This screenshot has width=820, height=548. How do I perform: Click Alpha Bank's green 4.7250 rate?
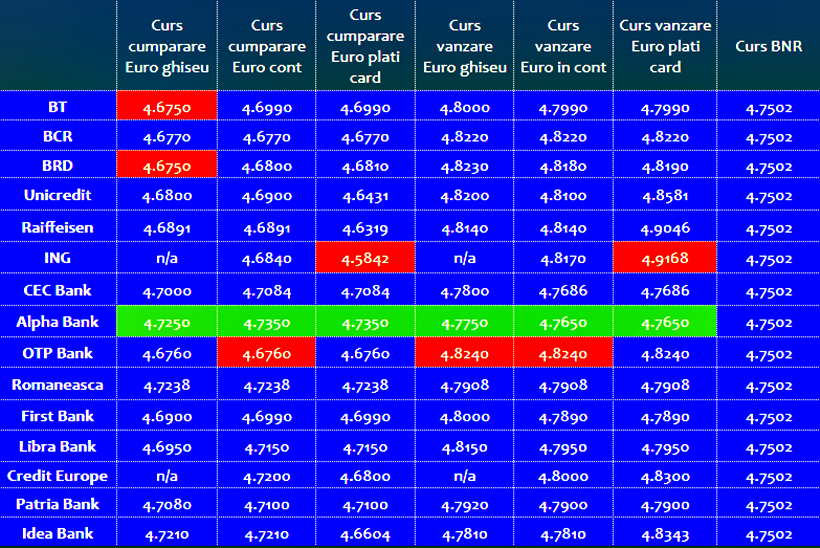click(167, 323)
